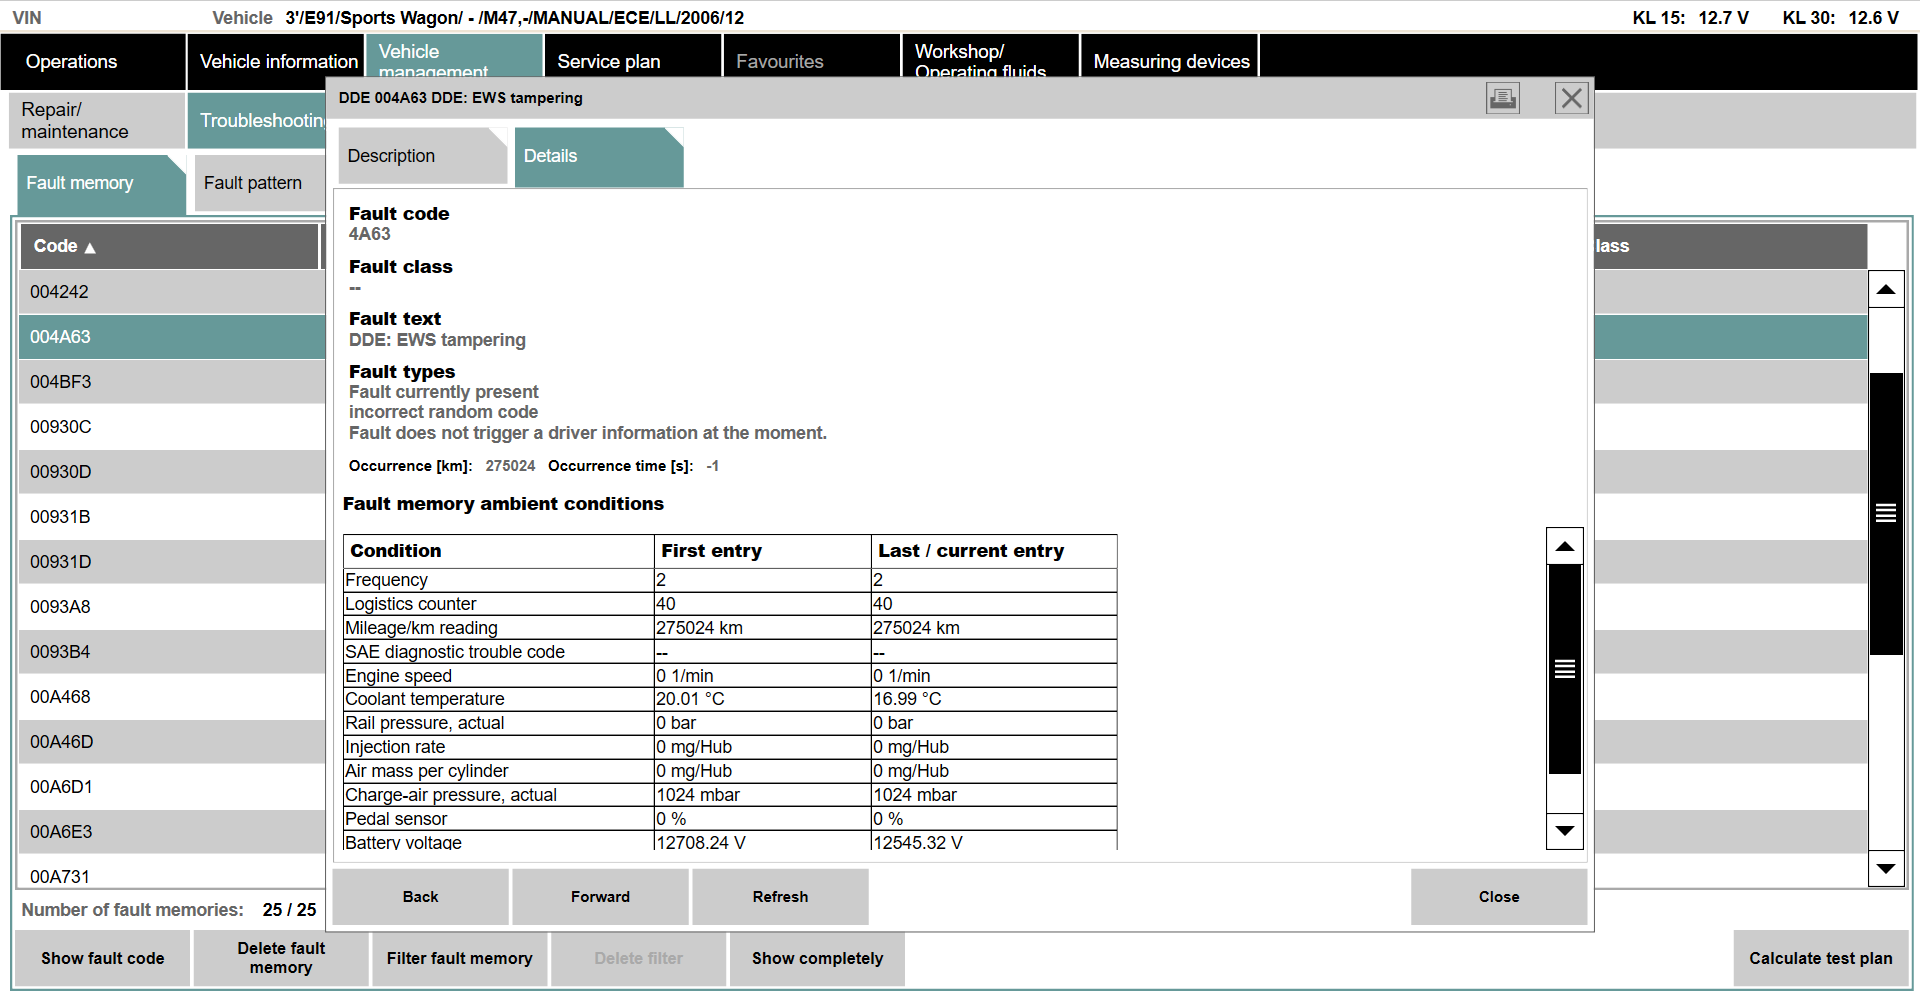The image size is (1920, 994).
Task: Click the Rail pressure, actual cell
Action: pos(498,723)
